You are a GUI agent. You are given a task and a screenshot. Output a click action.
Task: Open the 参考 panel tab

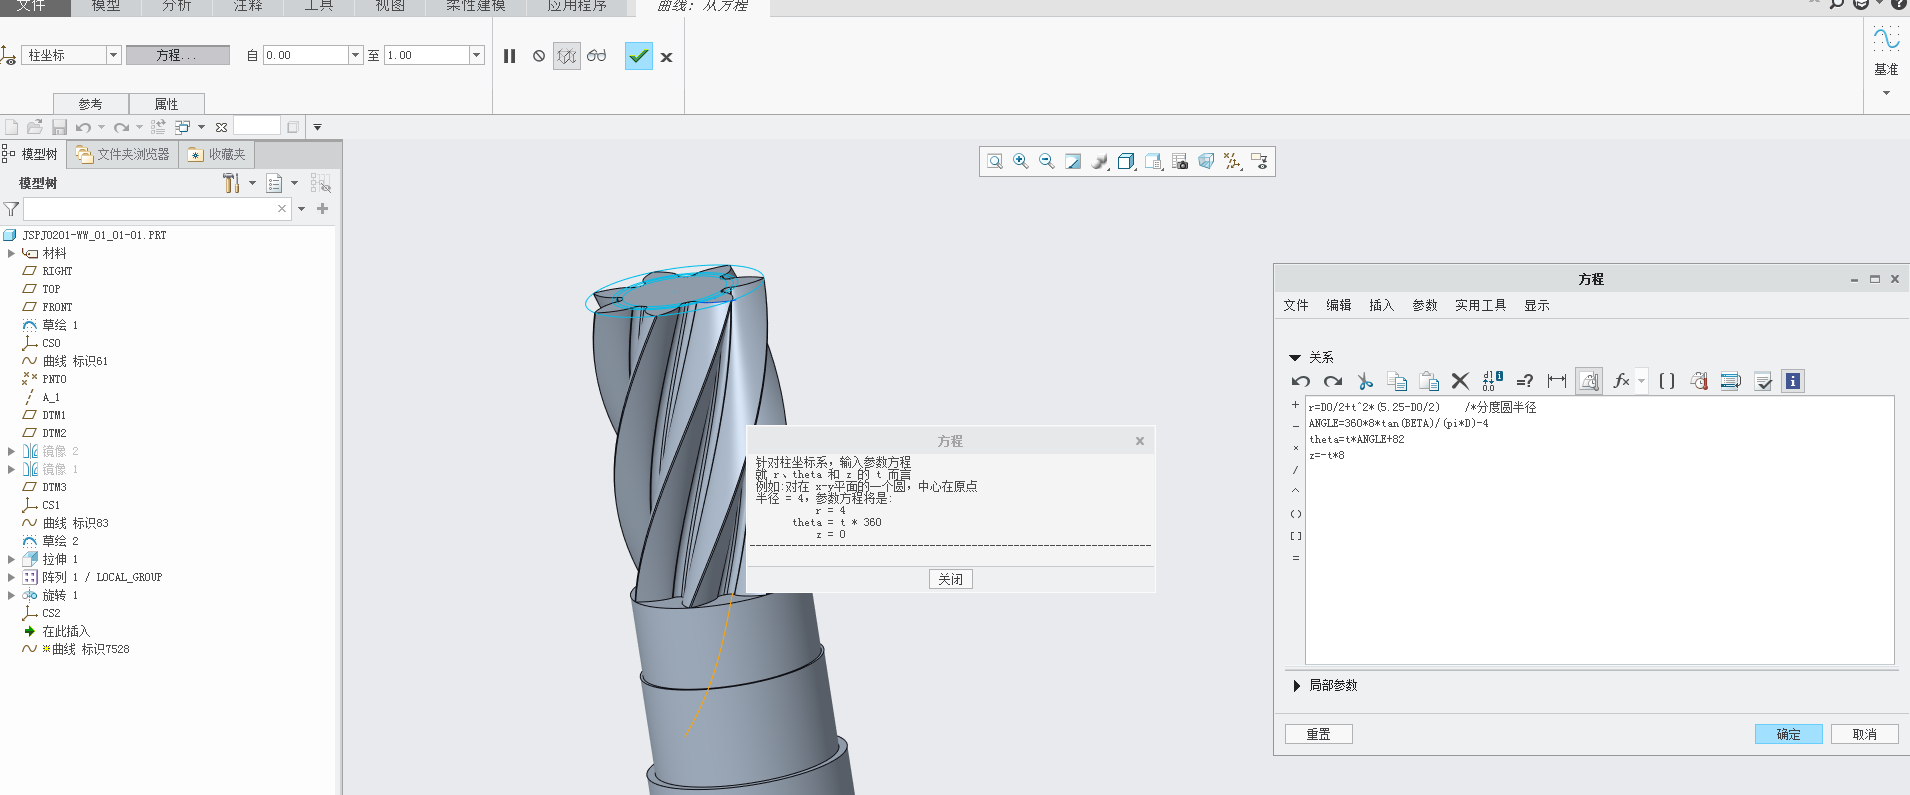91,104
